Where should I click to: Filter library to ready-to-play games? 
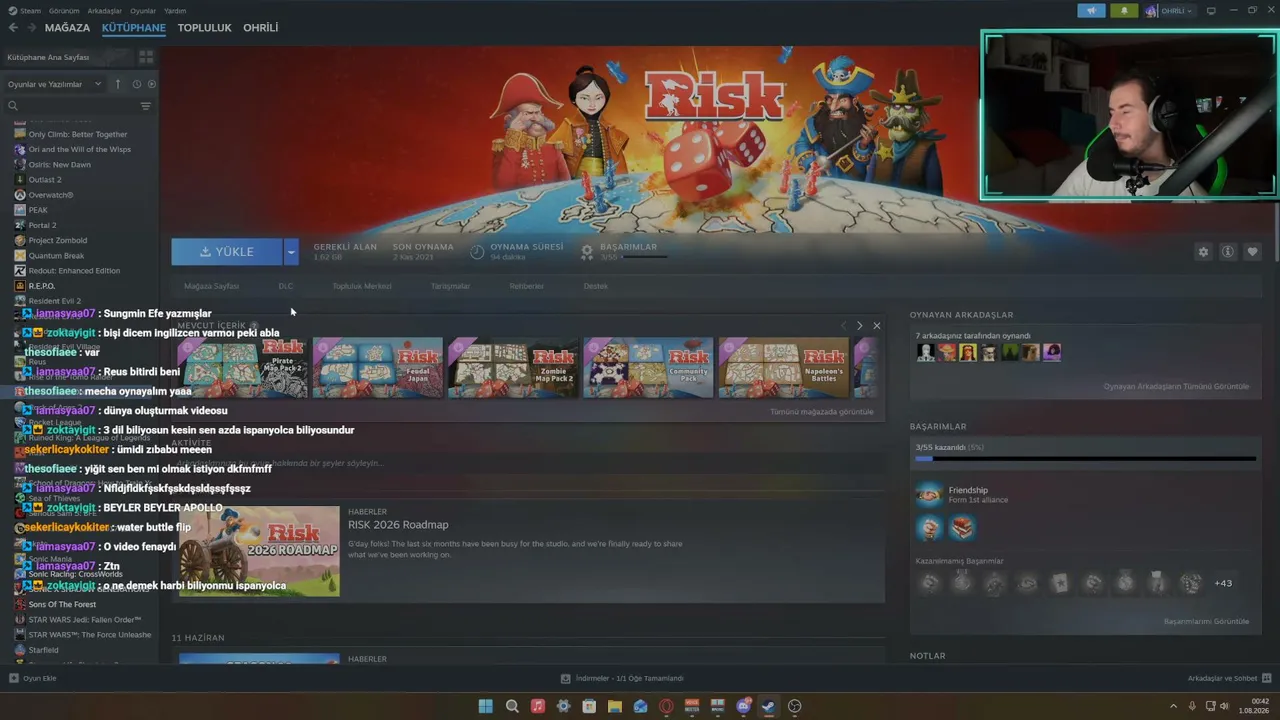151,84
